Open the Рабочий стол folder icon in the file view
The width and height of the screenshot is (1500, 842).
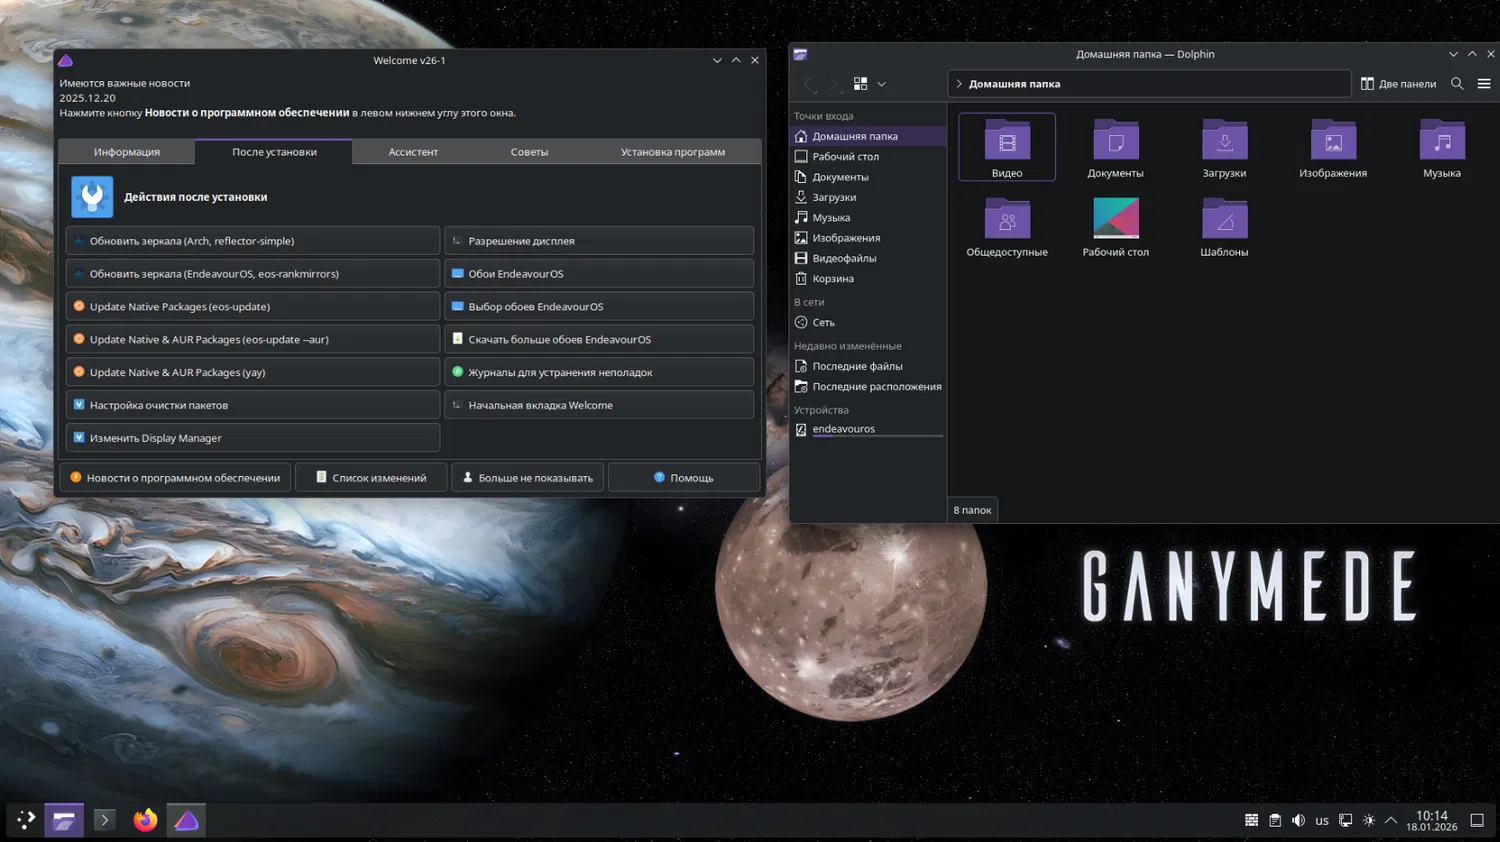point(1116,226)
